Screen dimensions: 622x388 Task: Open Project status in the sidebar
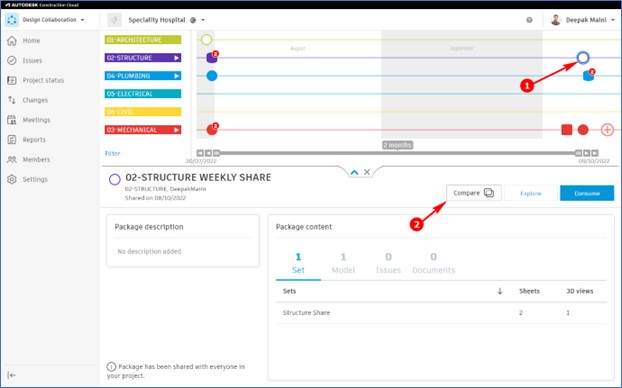tap(43, 80)
